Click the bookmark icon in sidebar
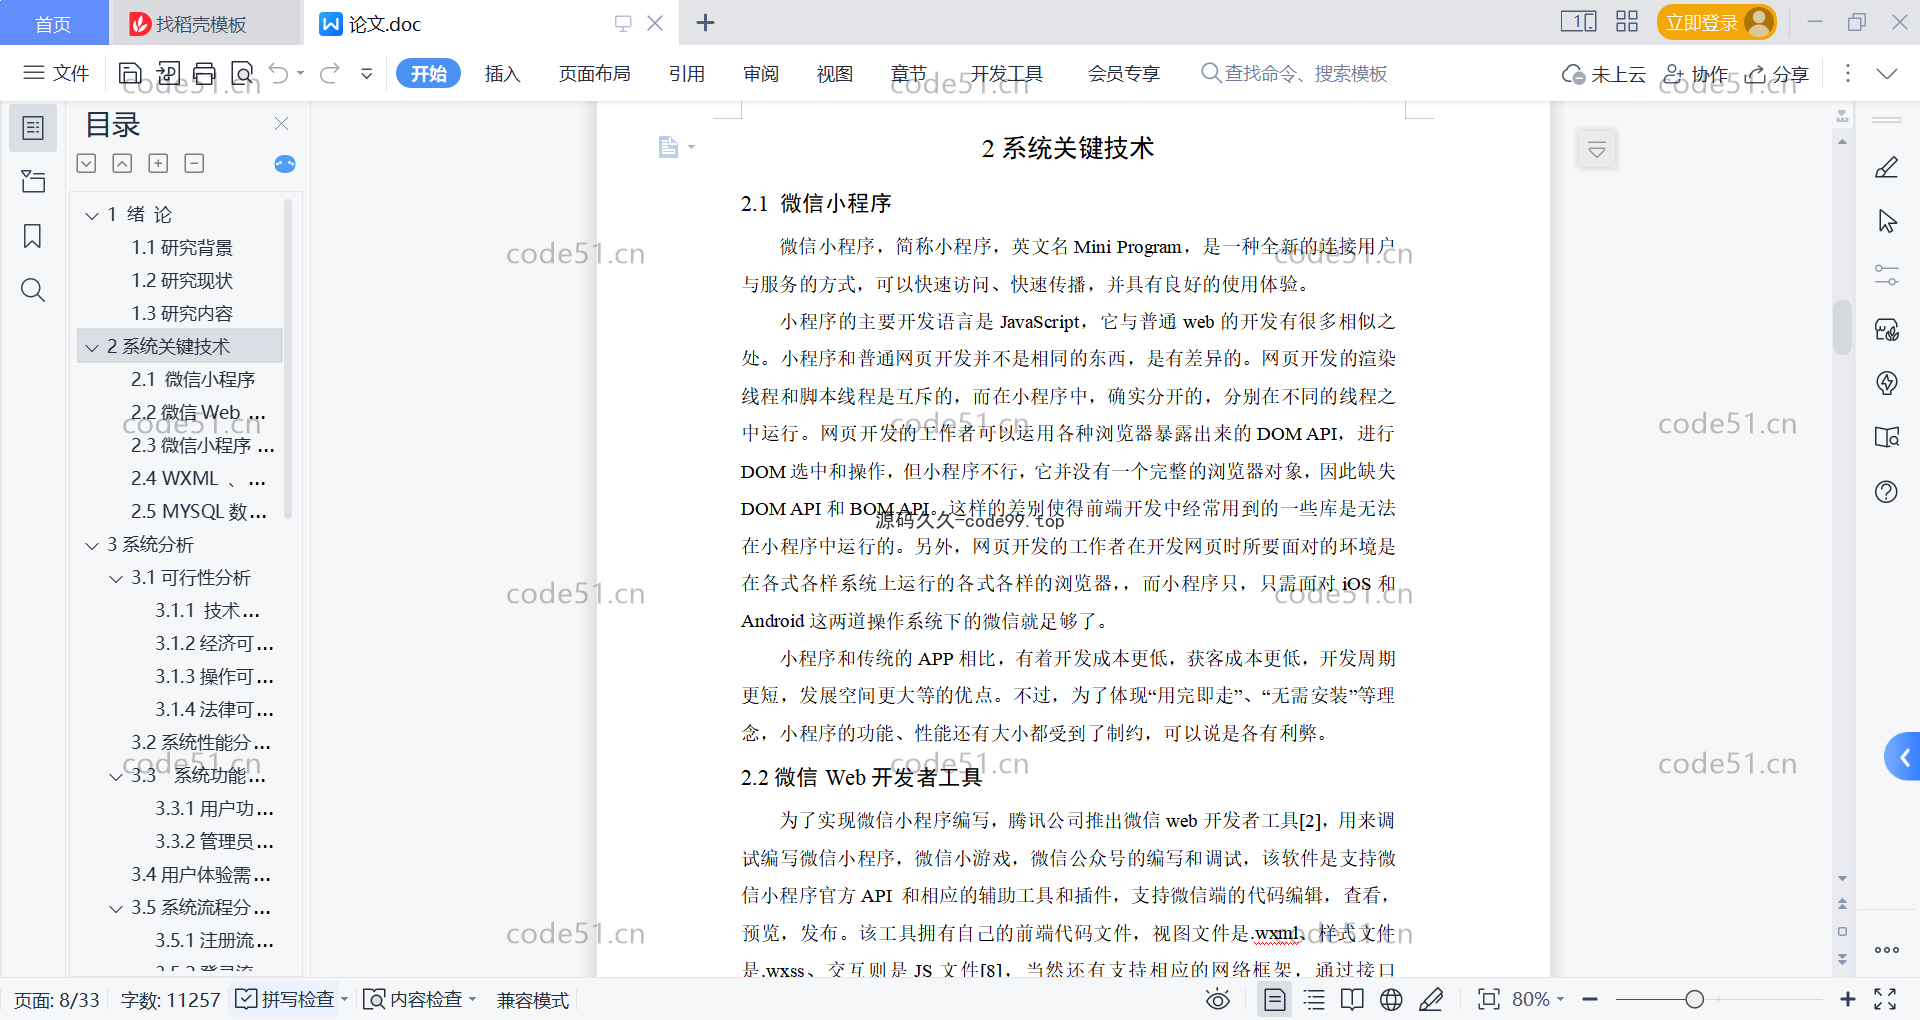Viewport: 1920px width, 1020px height. (33, 236)
